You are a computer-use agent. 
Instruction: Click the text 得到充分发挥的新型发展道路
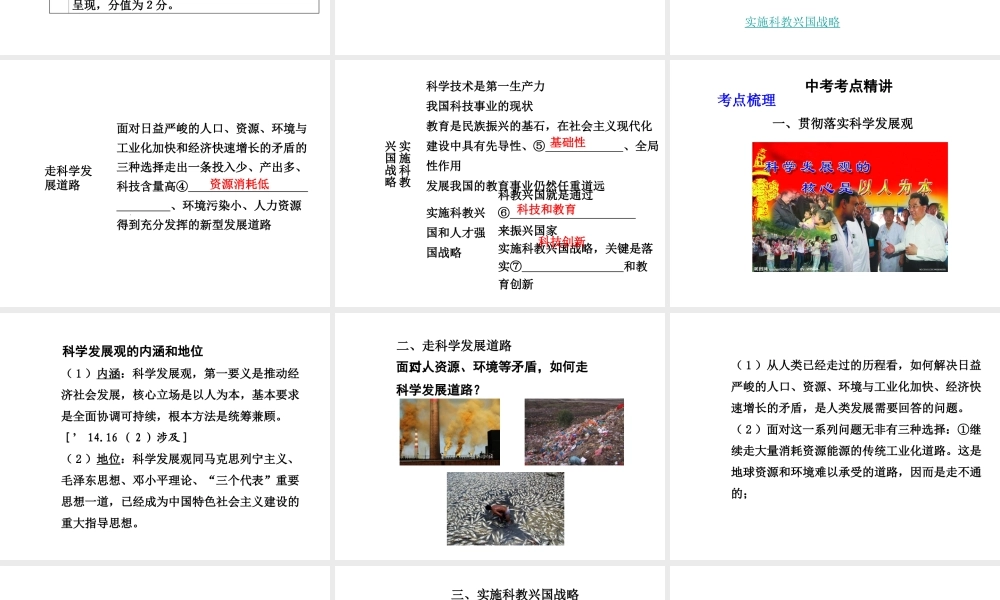click(x=194, y=225)
